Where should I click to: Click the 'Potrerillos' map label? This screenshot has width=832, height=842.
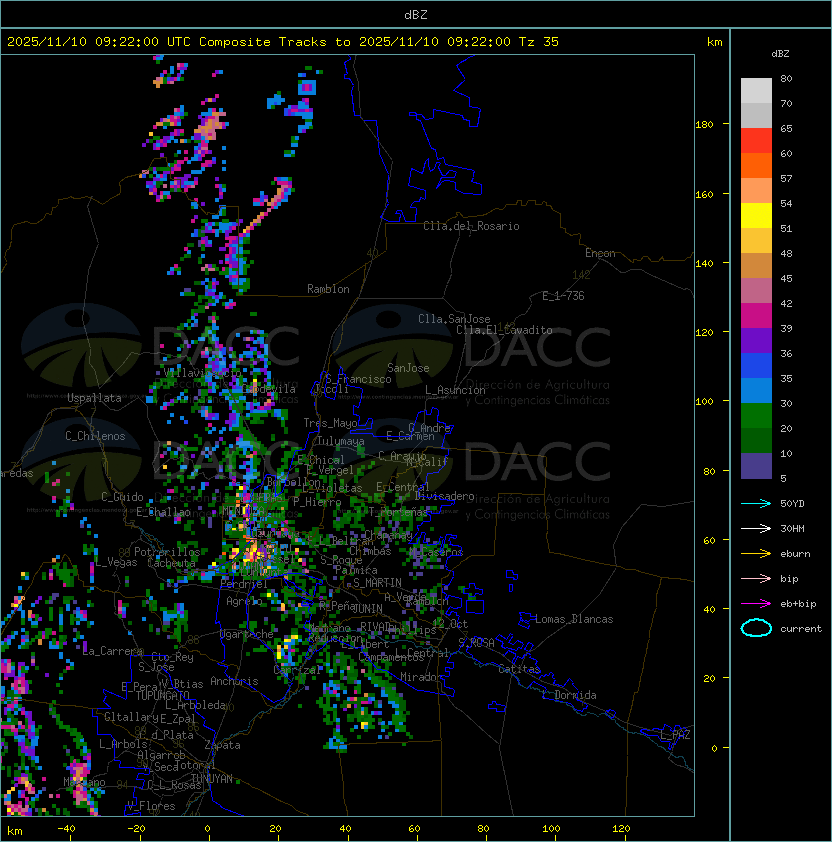pyautogui.click(x=167, y=552)
